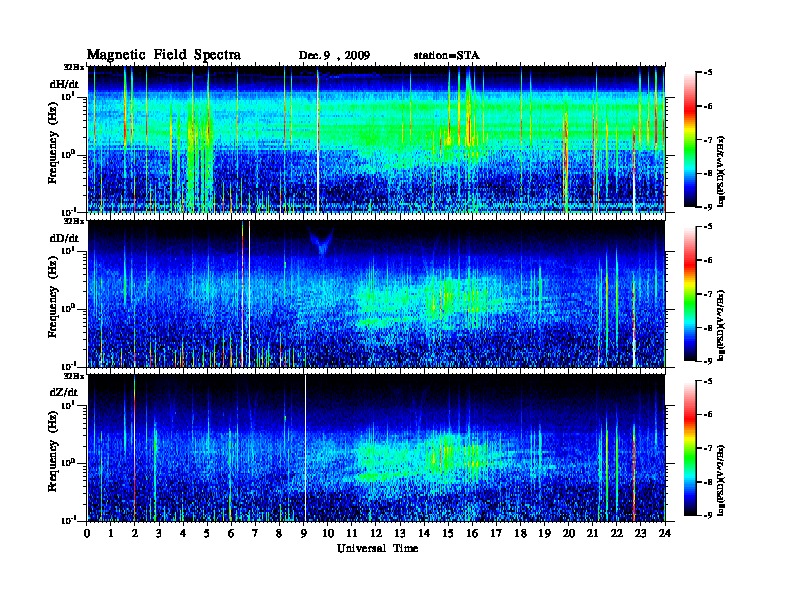Image resolution: width=792 pixels, height=612 pixels.
Task: Click the dZ/dt panel color bar
Action: coord(690,448)
